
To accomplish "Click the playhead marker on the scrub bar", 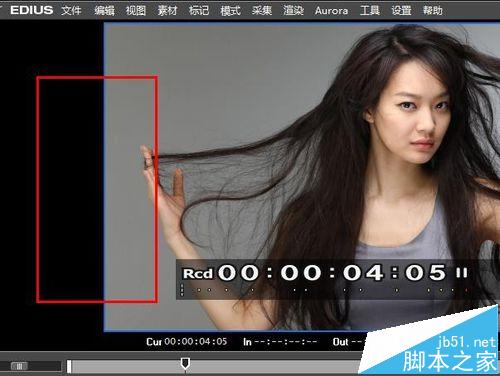I will [x=185, y=364].
